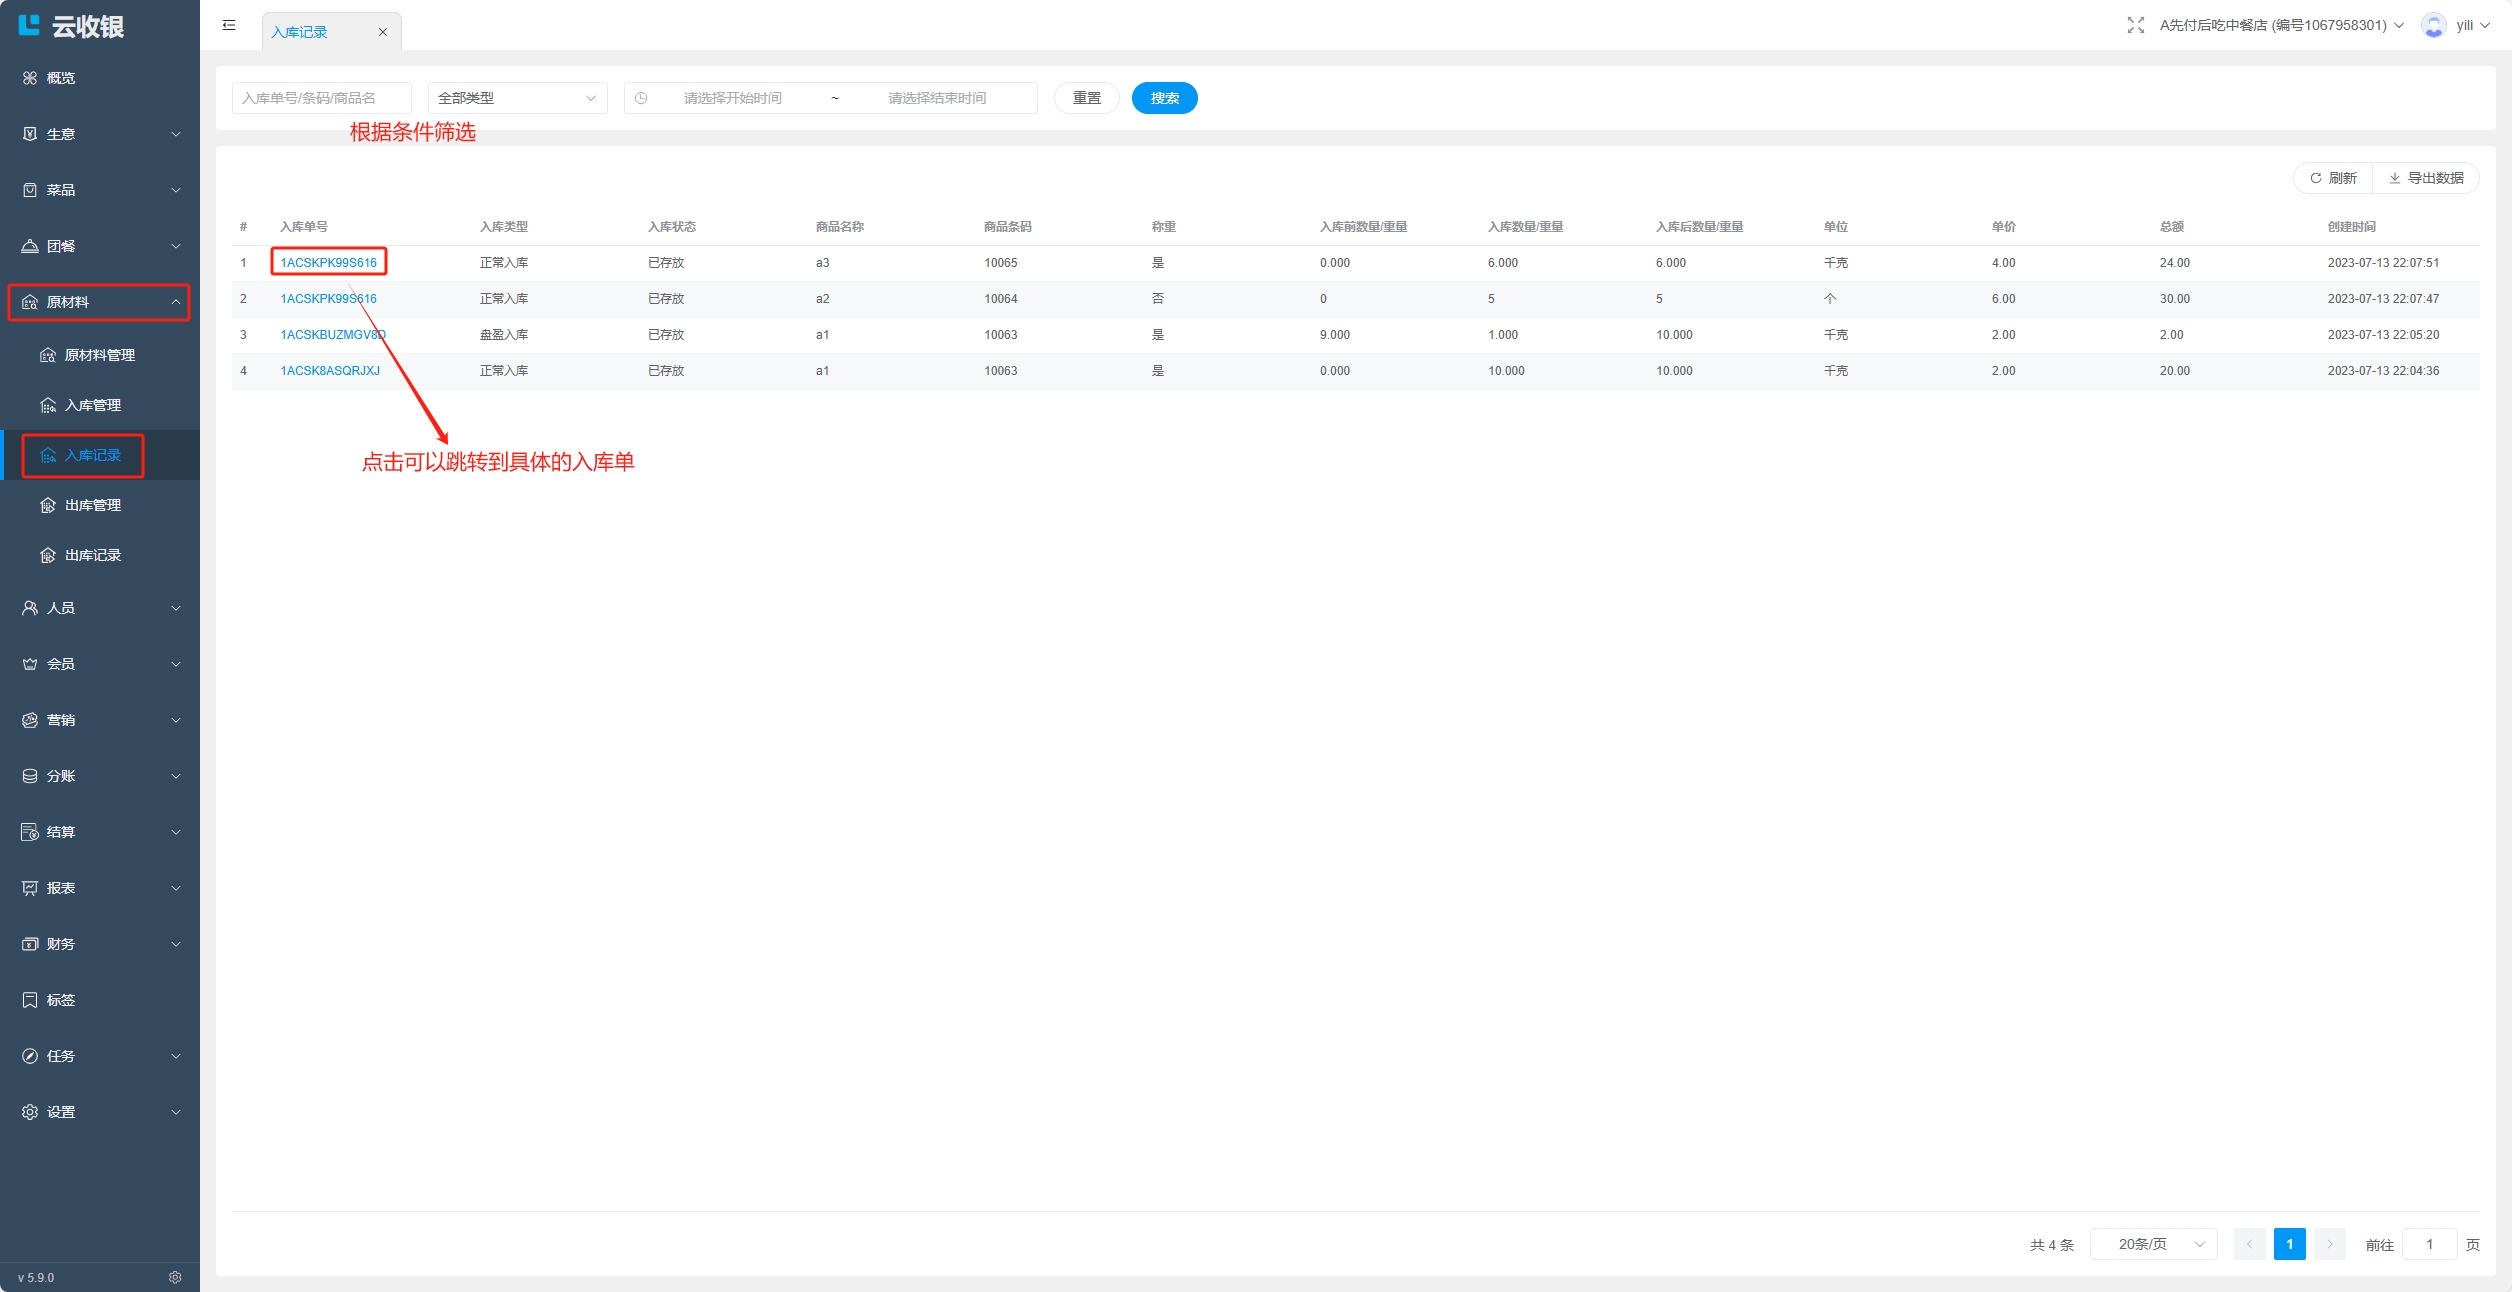Open 概览 overview from the sidebar

coord(60,78)
